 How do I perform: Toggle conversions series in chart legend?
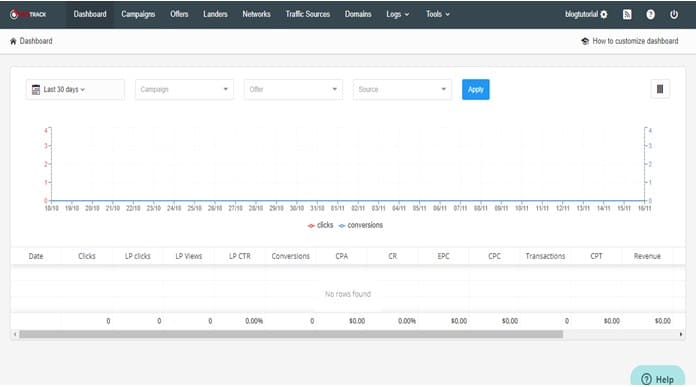point(360,225)
